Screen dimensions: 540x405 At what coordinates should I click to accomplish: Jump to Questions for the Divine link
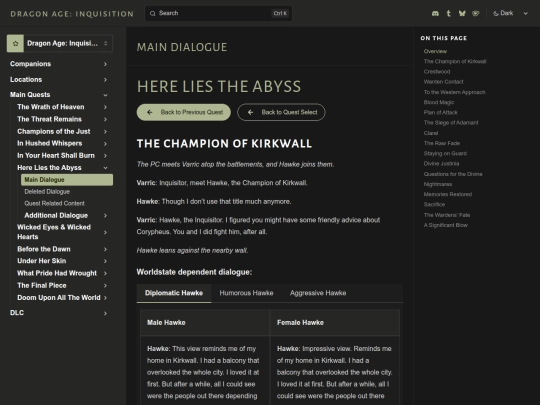pyautogui.click(x=453, y=174)
